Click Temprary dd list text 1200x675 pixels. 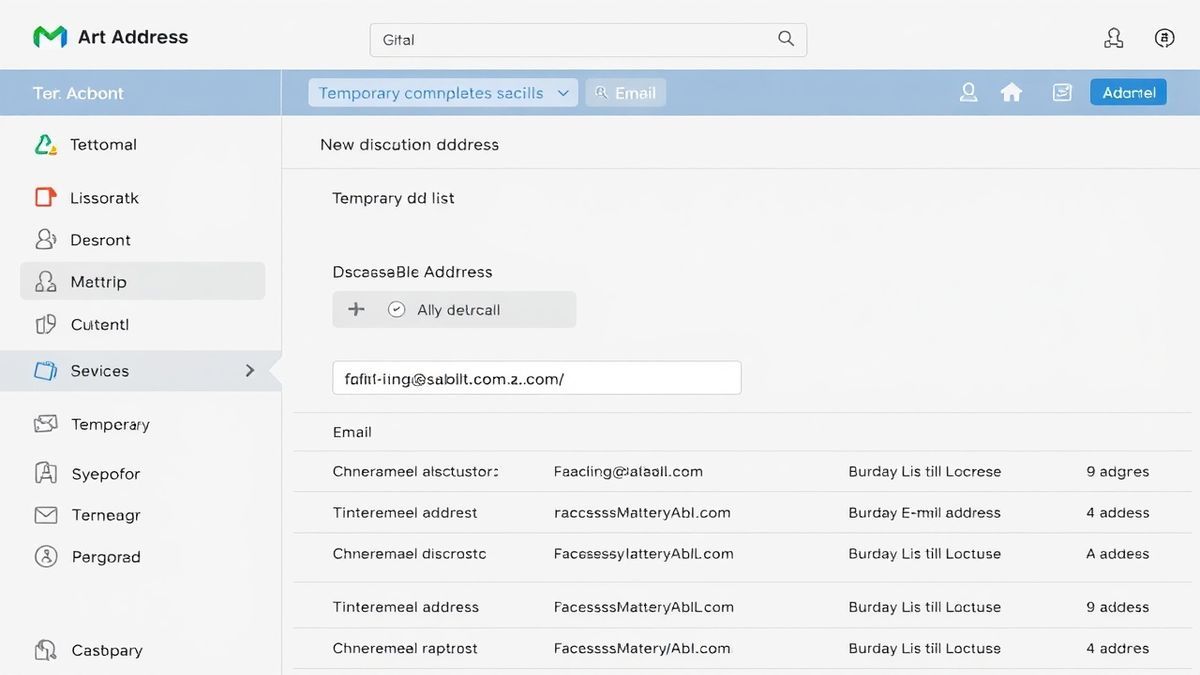(x=393, y=198)
